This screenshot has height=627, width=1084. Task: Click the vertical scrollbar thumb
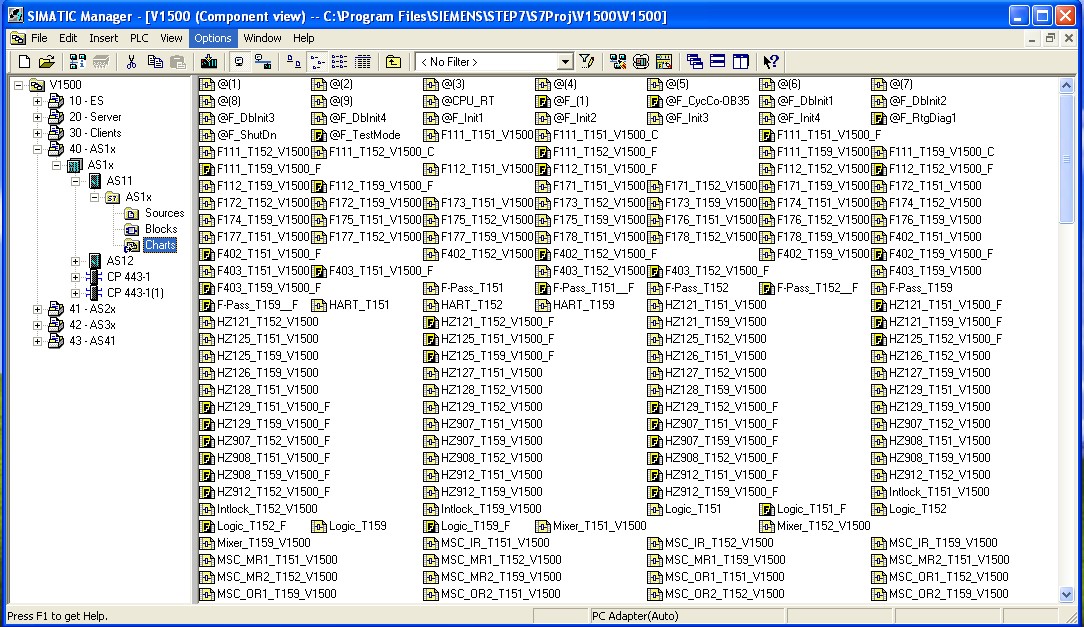point(1067,159)
